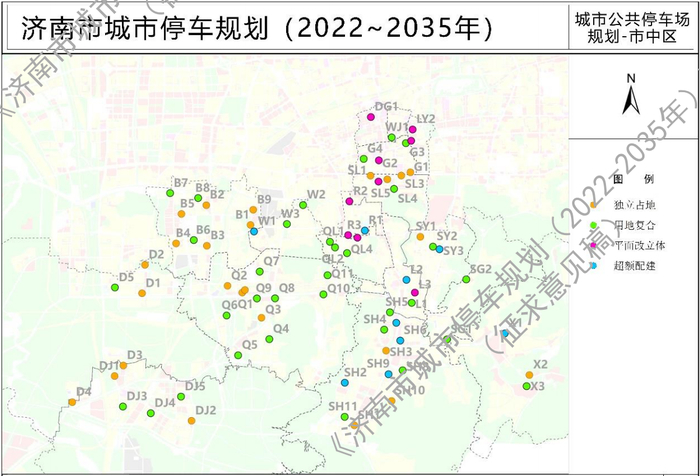Screen dimensions: 700x476
Task: Click the green SH11 marker
Action: pos(345,417)
